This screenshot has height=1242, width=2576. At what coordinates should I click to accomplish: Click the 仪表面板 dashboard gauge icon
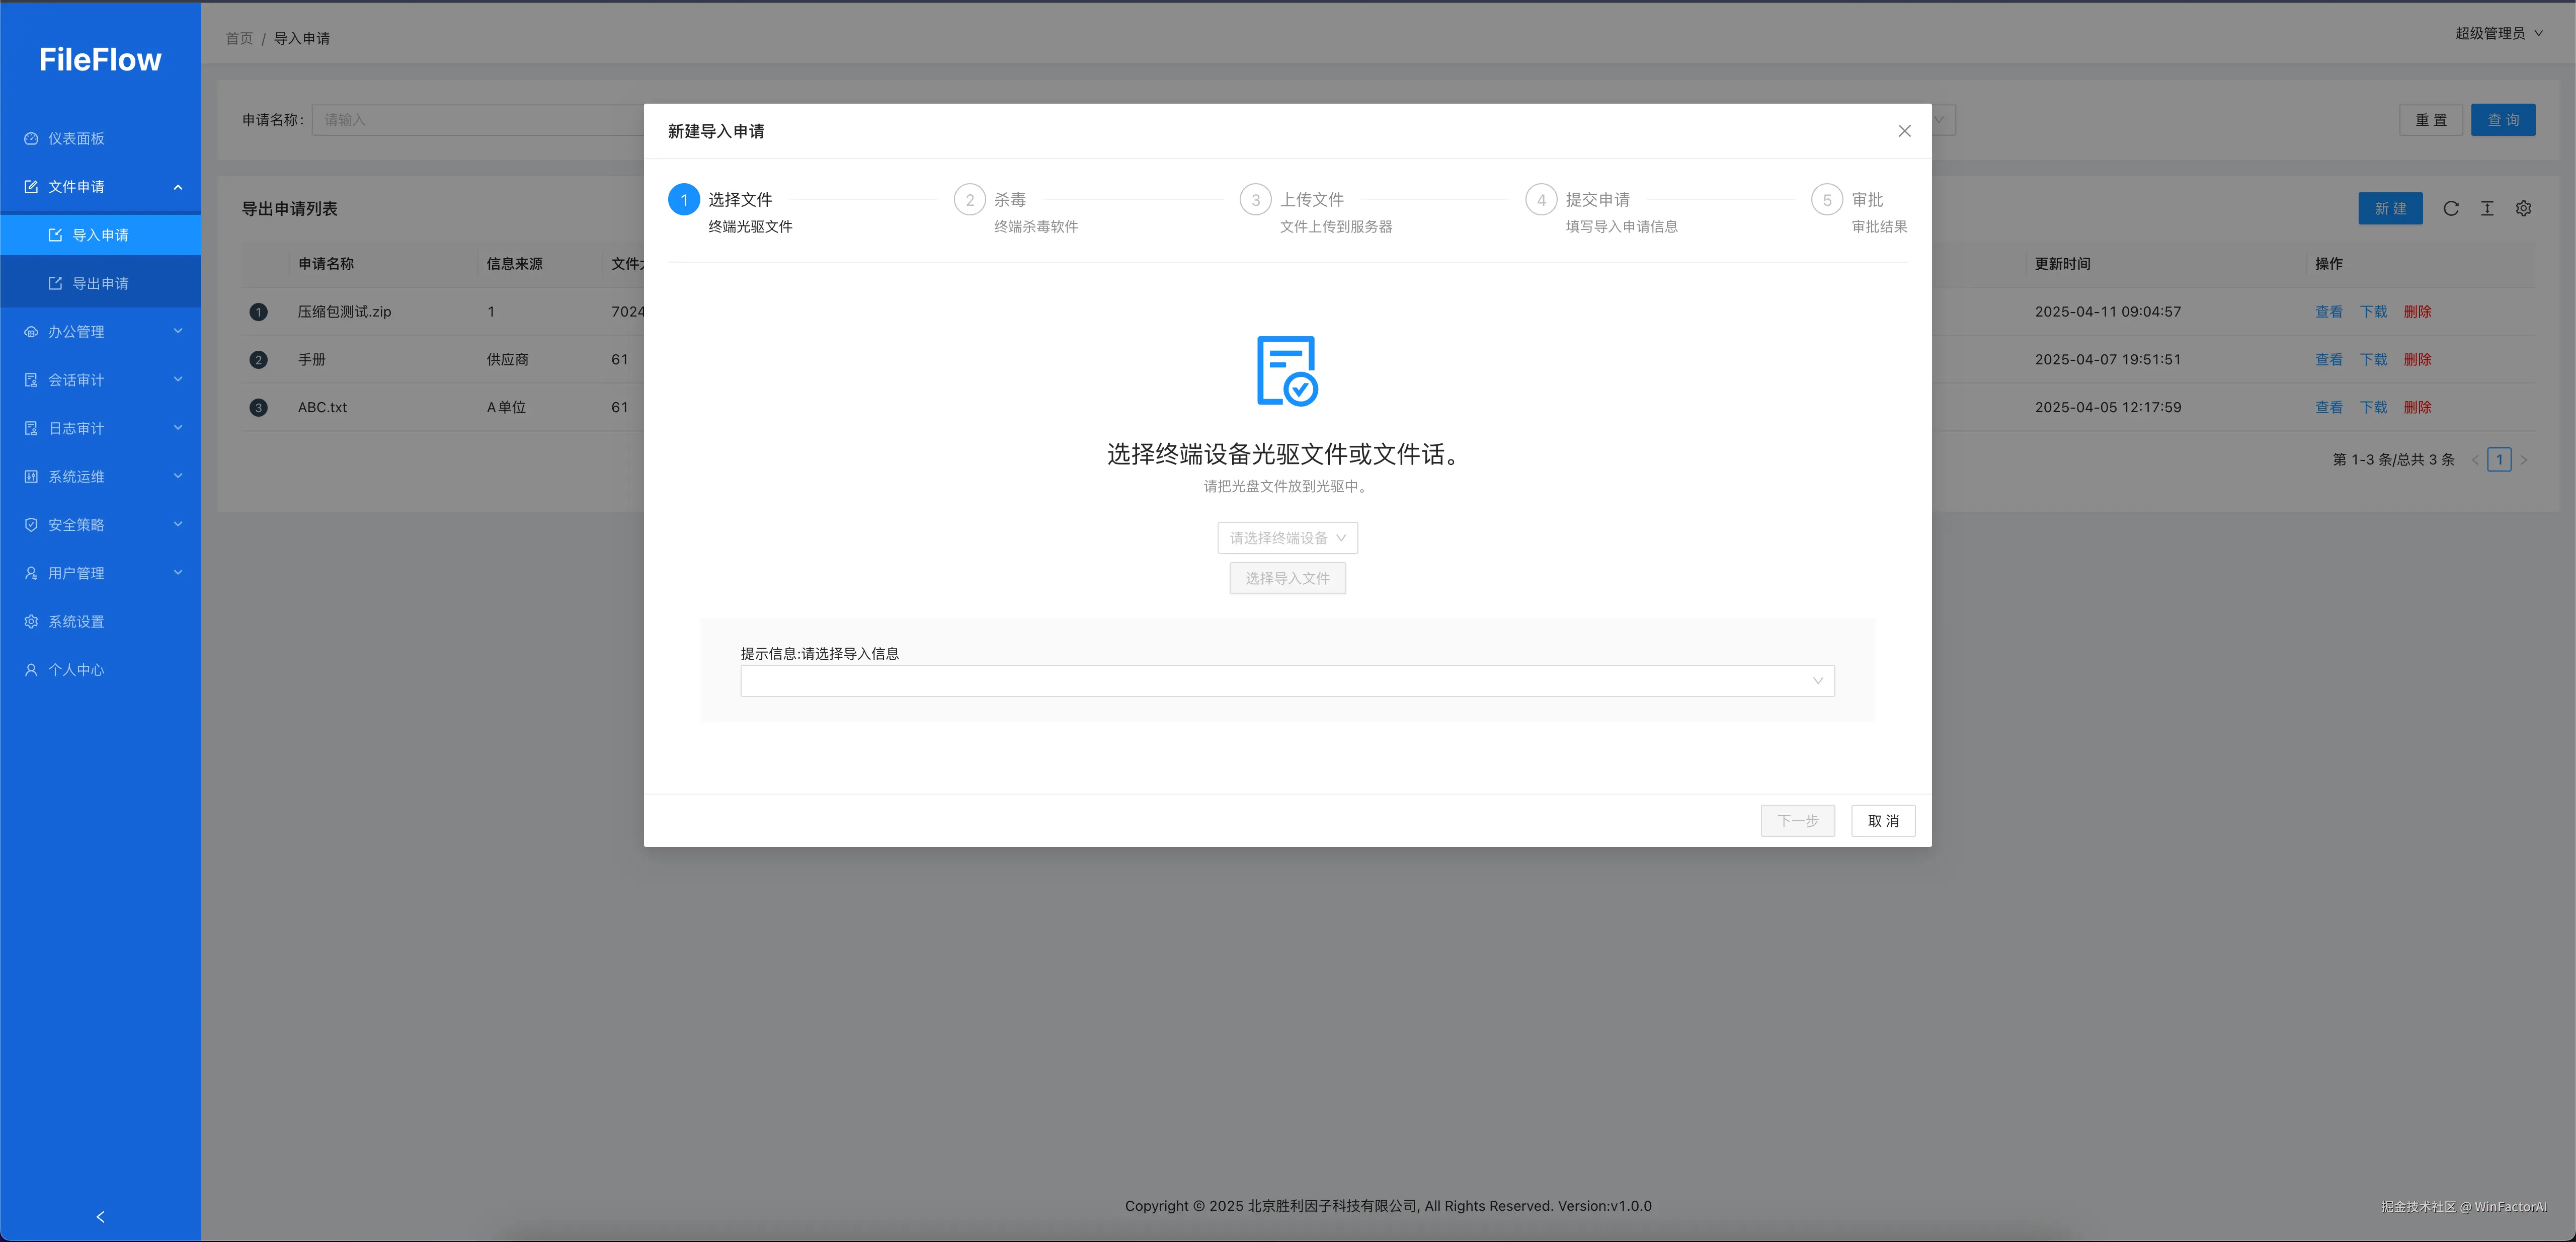coord(30,138)
